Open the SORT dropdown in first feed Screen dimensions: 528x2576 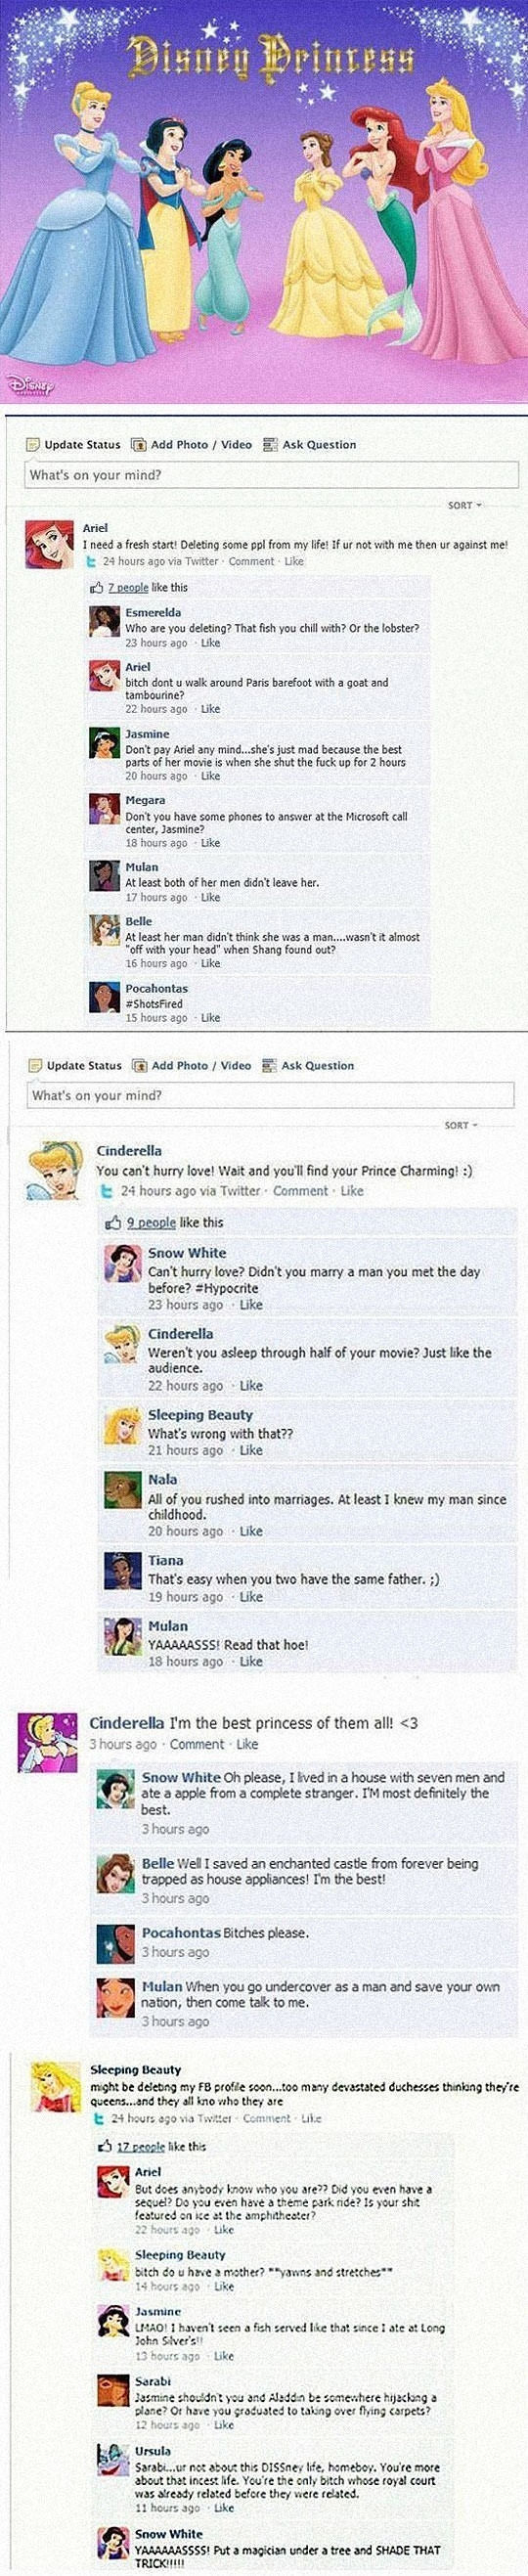[465, 505]
